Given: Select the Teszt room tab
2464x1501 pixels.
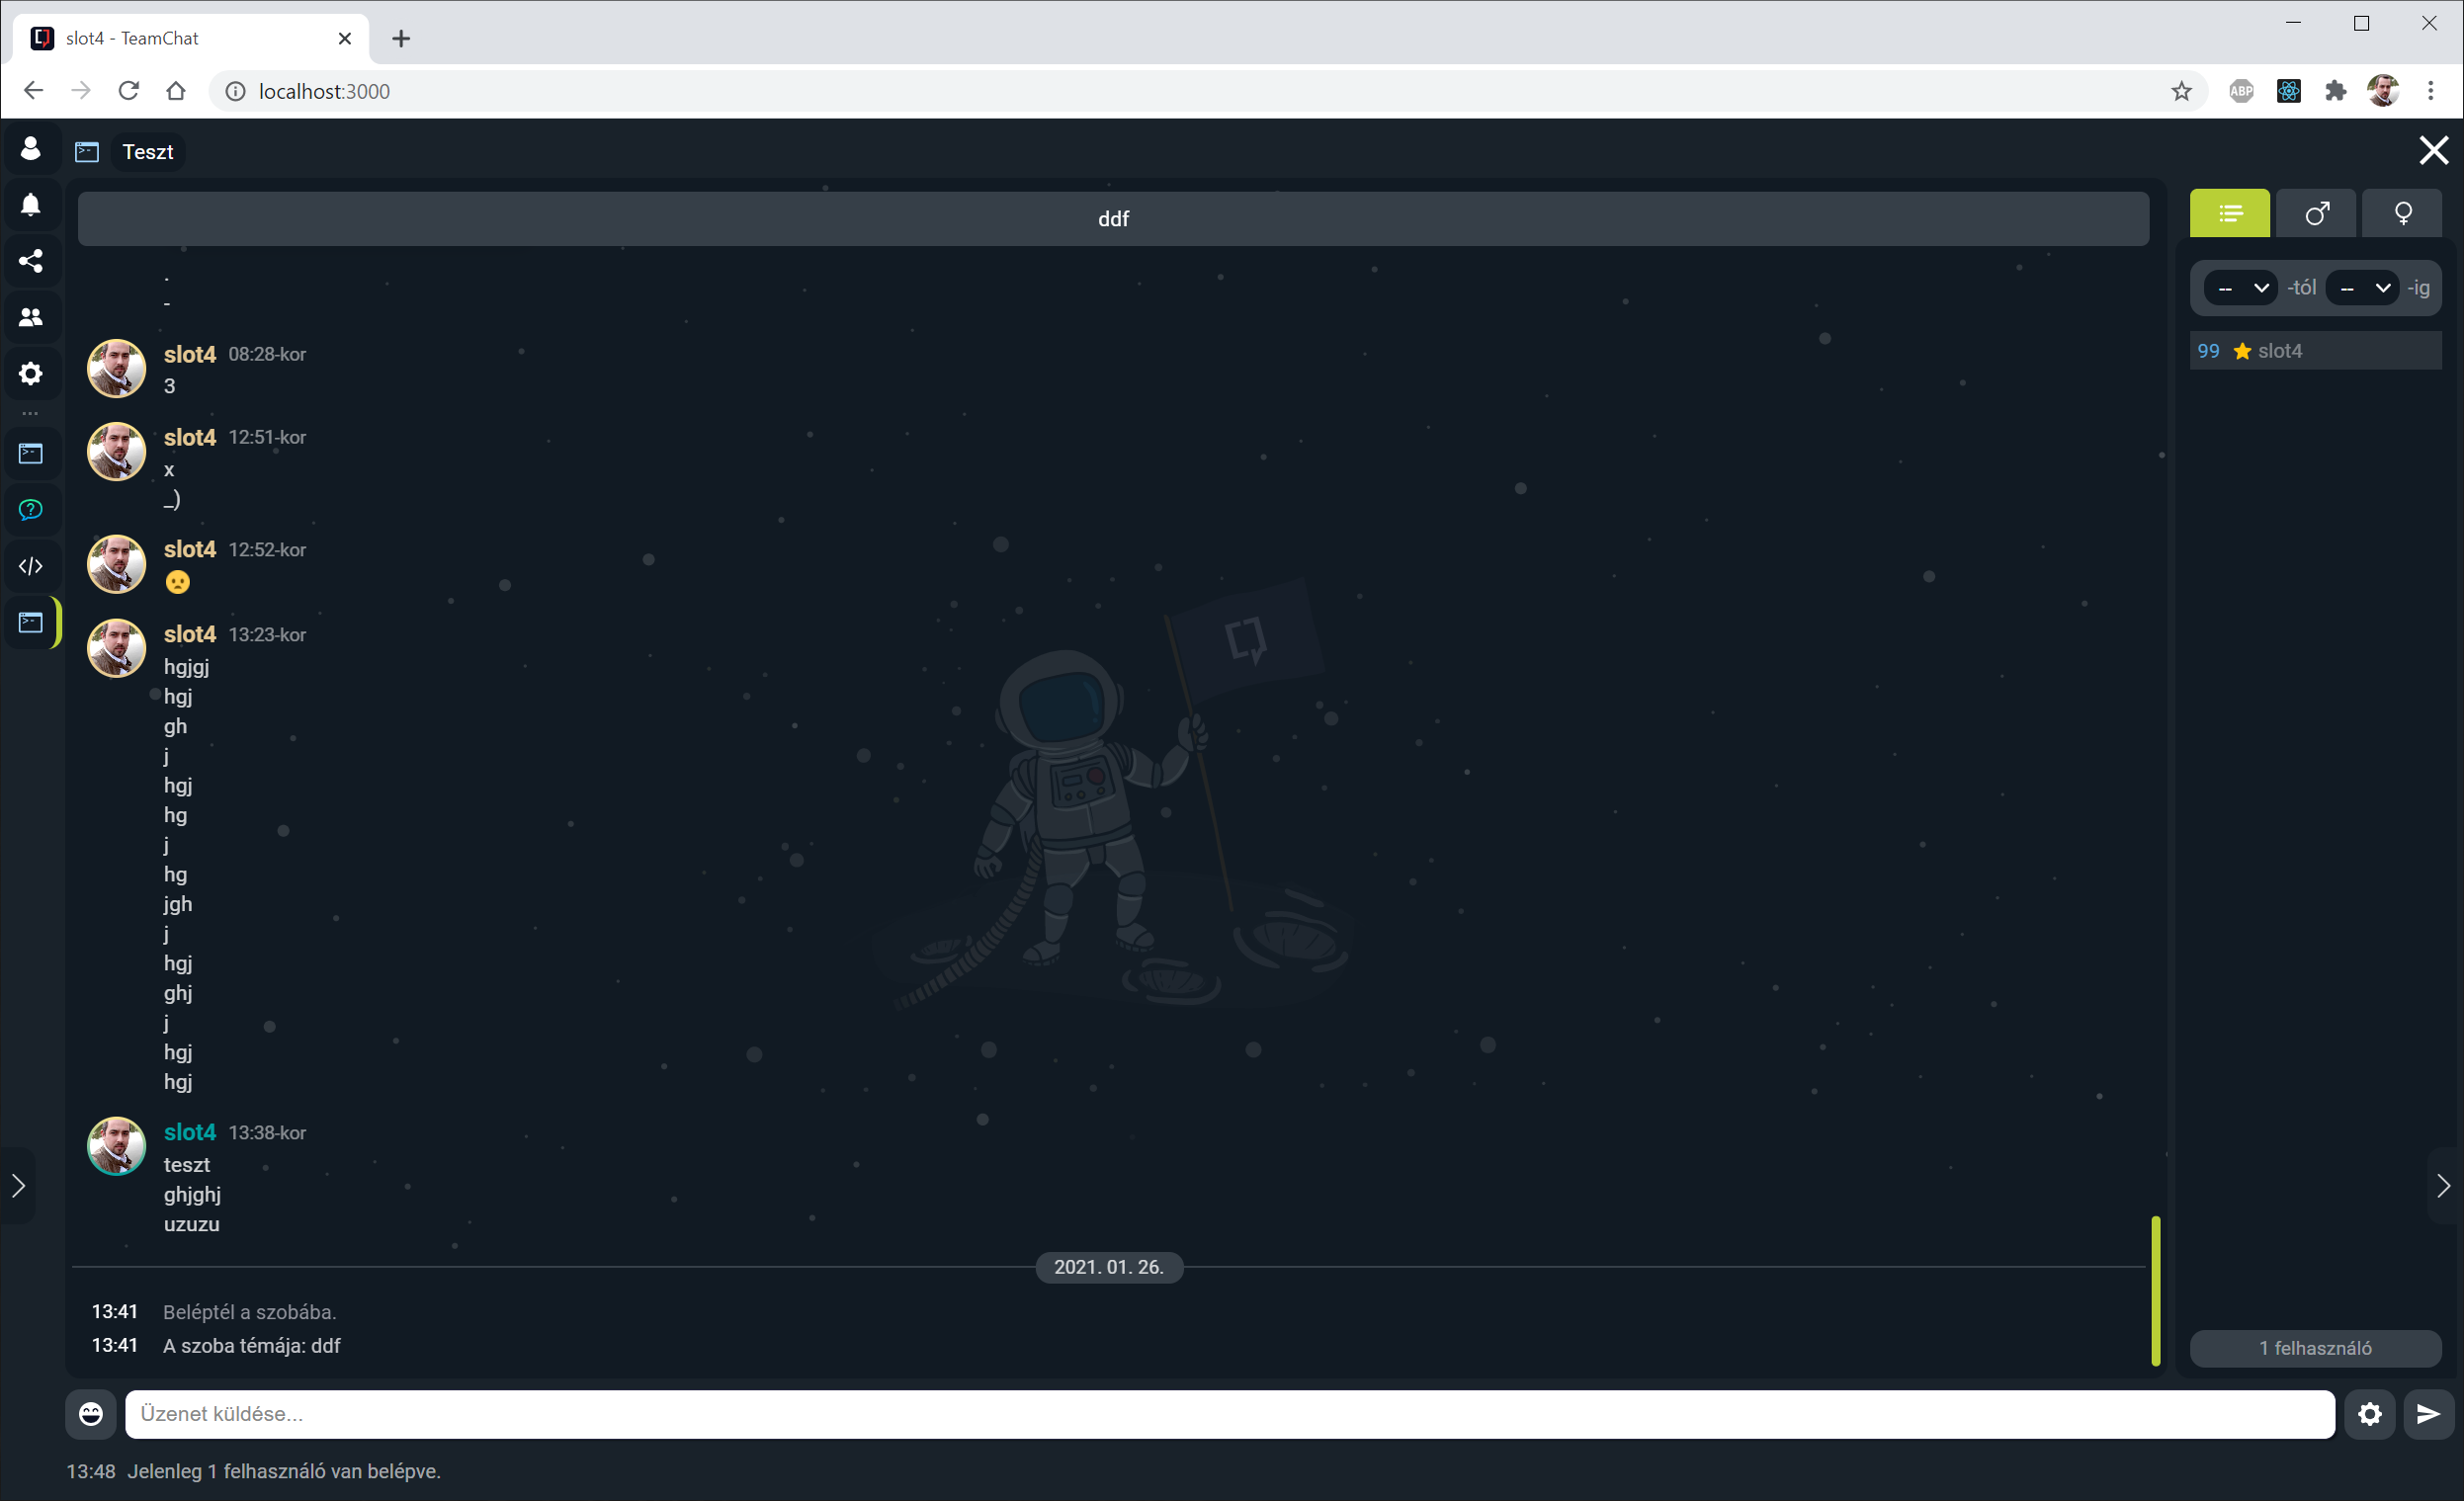Looking at the screenshot, I should coord(147,152).
